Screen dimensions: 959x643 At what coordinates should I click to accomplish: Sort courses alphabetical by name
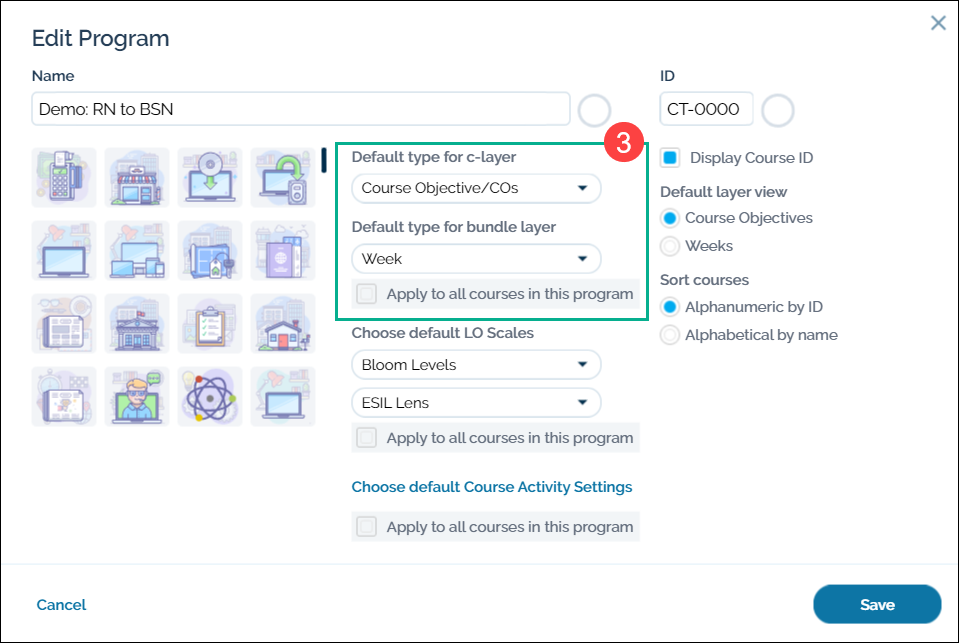[x=670, y=335]
